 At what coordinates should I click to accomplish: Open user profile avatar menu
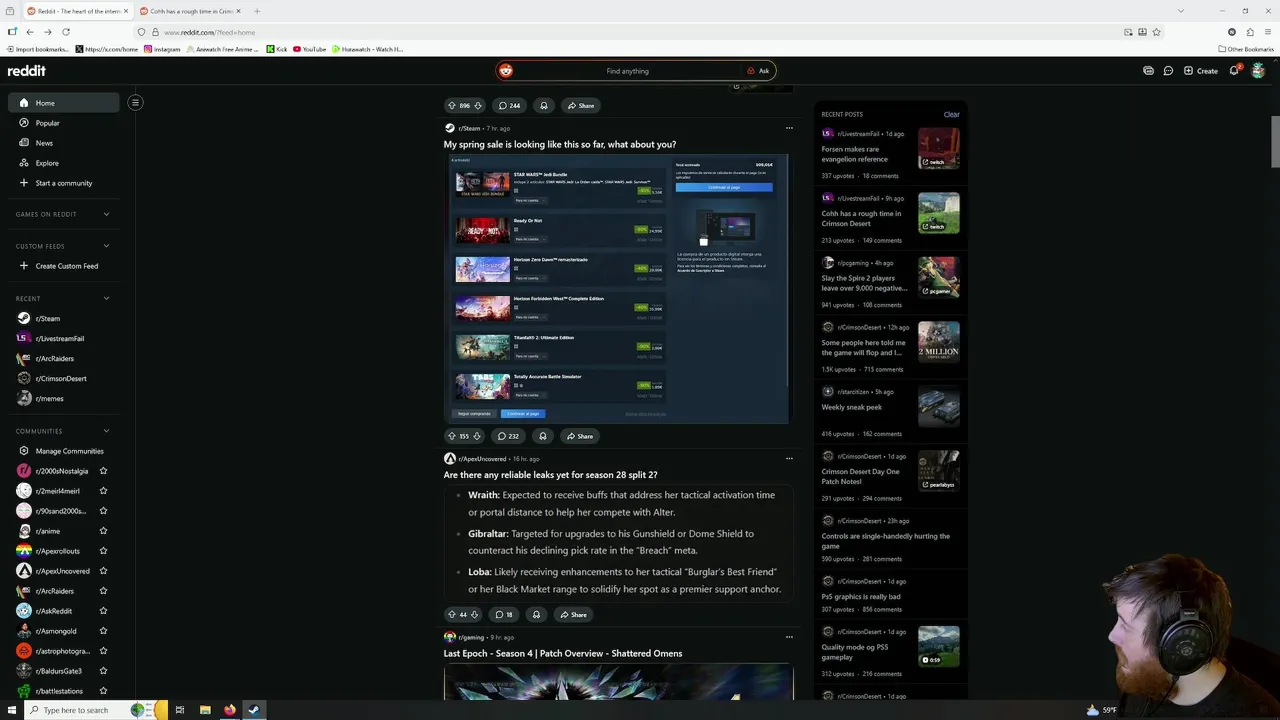pyautogui.click(x=1258, y=71)
